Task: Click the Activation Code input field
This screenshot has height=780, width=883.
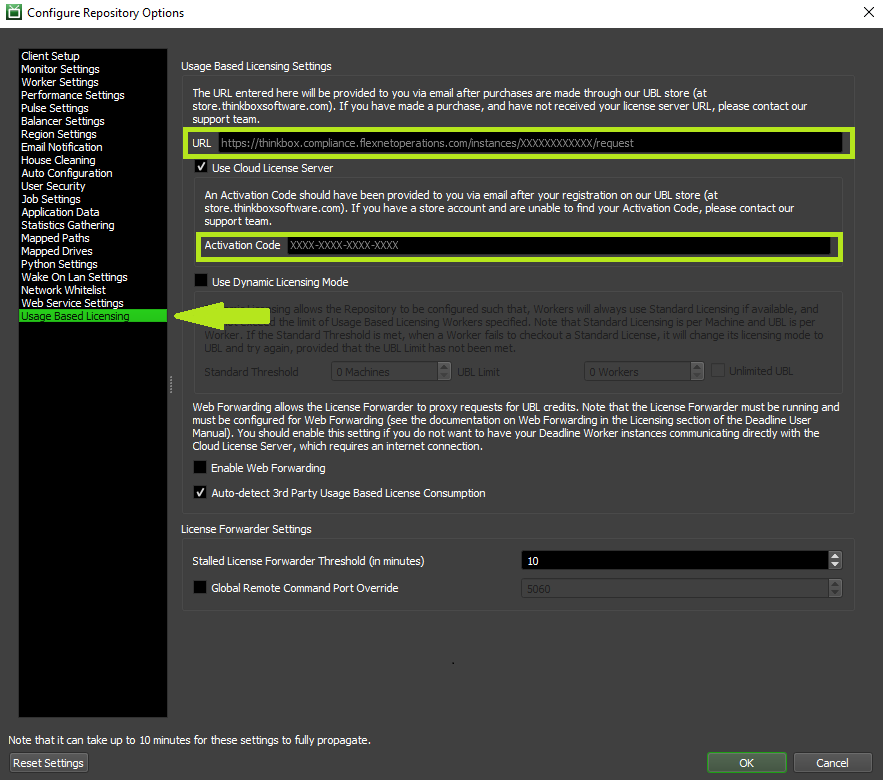Action: [558, 246]
